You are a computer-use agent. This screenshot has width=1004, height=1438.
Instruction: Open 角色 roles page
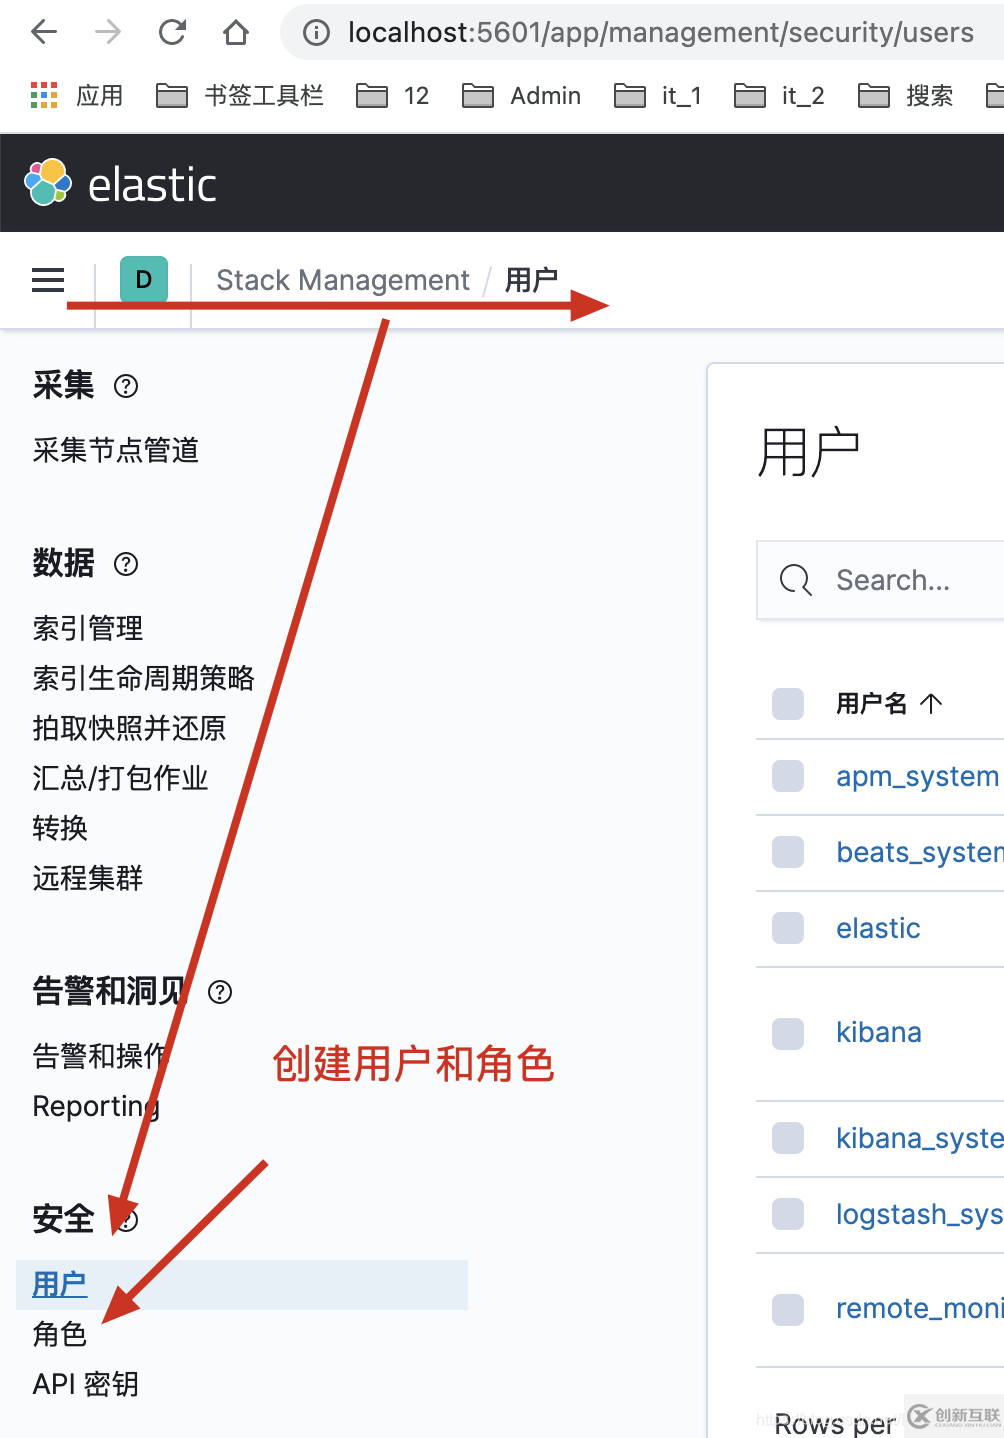pos(60,1334)
